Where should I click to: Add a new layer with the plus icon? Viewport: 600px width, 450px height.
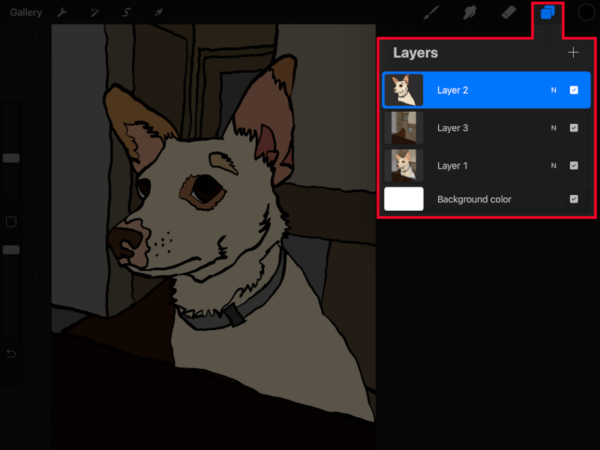point(573,52)
